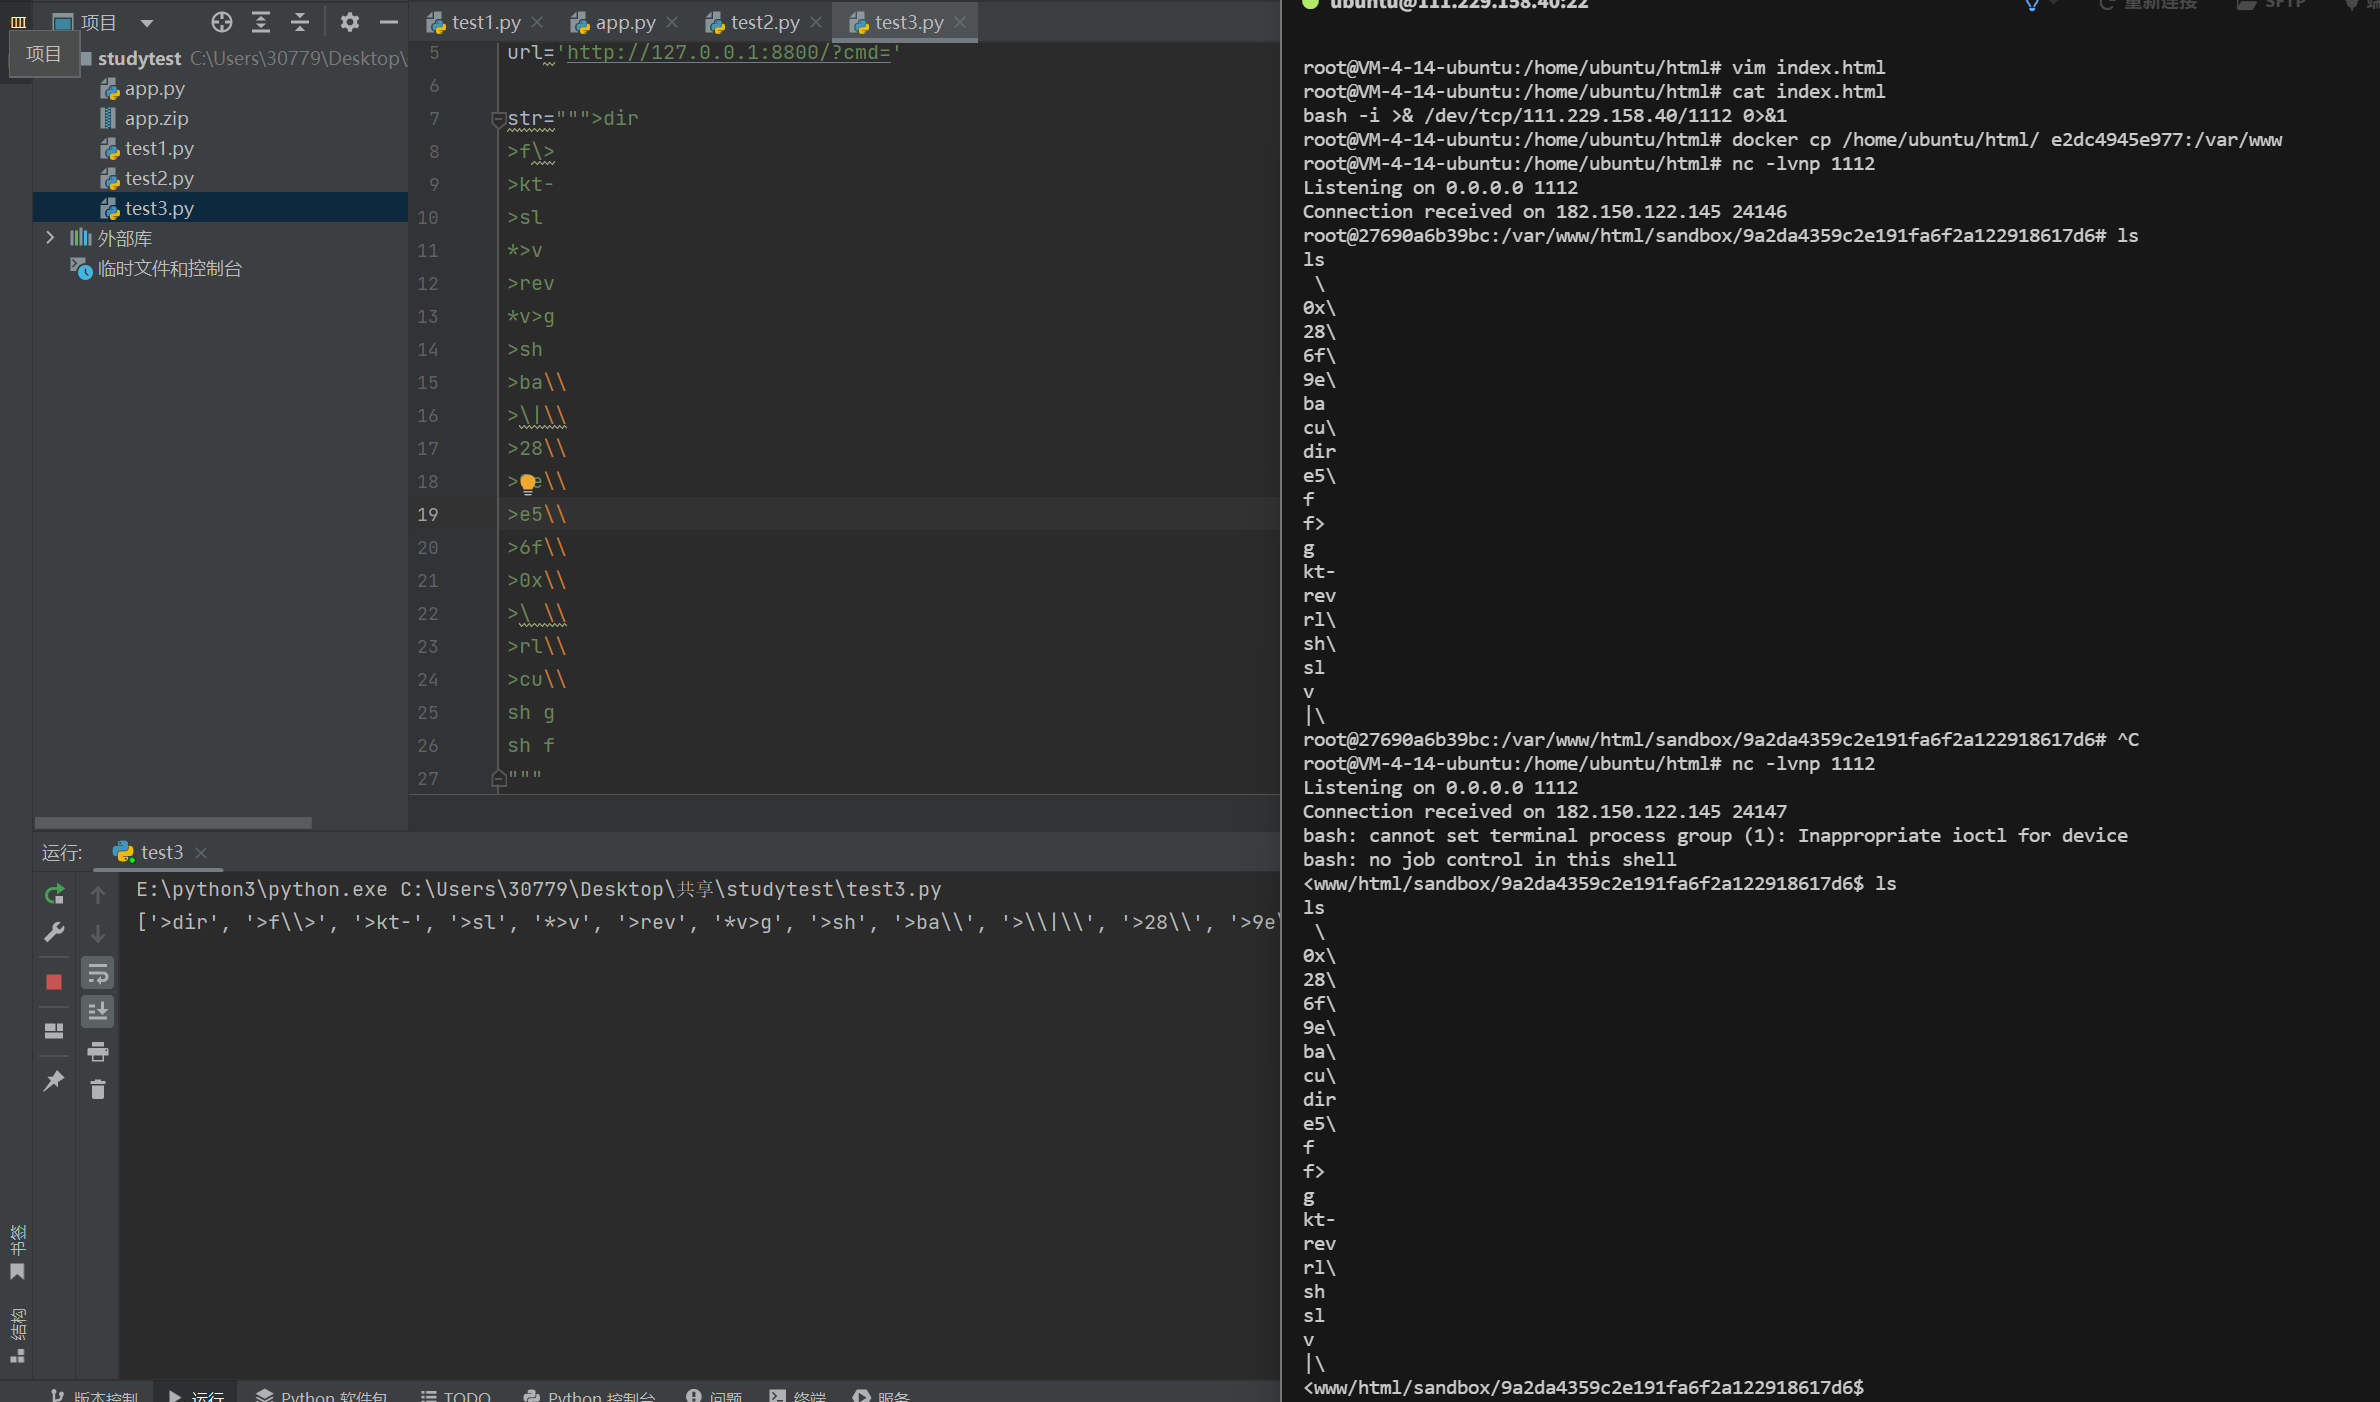Viewport: 2380px width, 1402px height.
Task: Open Python 软件包 packages tool window
Action: coord(322,1394)
